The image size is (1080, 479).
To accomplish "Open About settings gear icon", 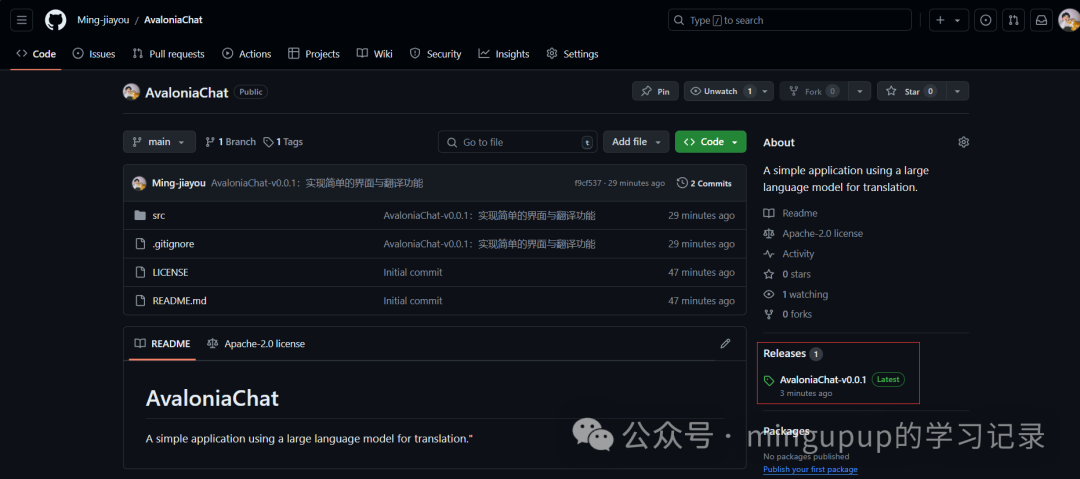I will [963, 142].
